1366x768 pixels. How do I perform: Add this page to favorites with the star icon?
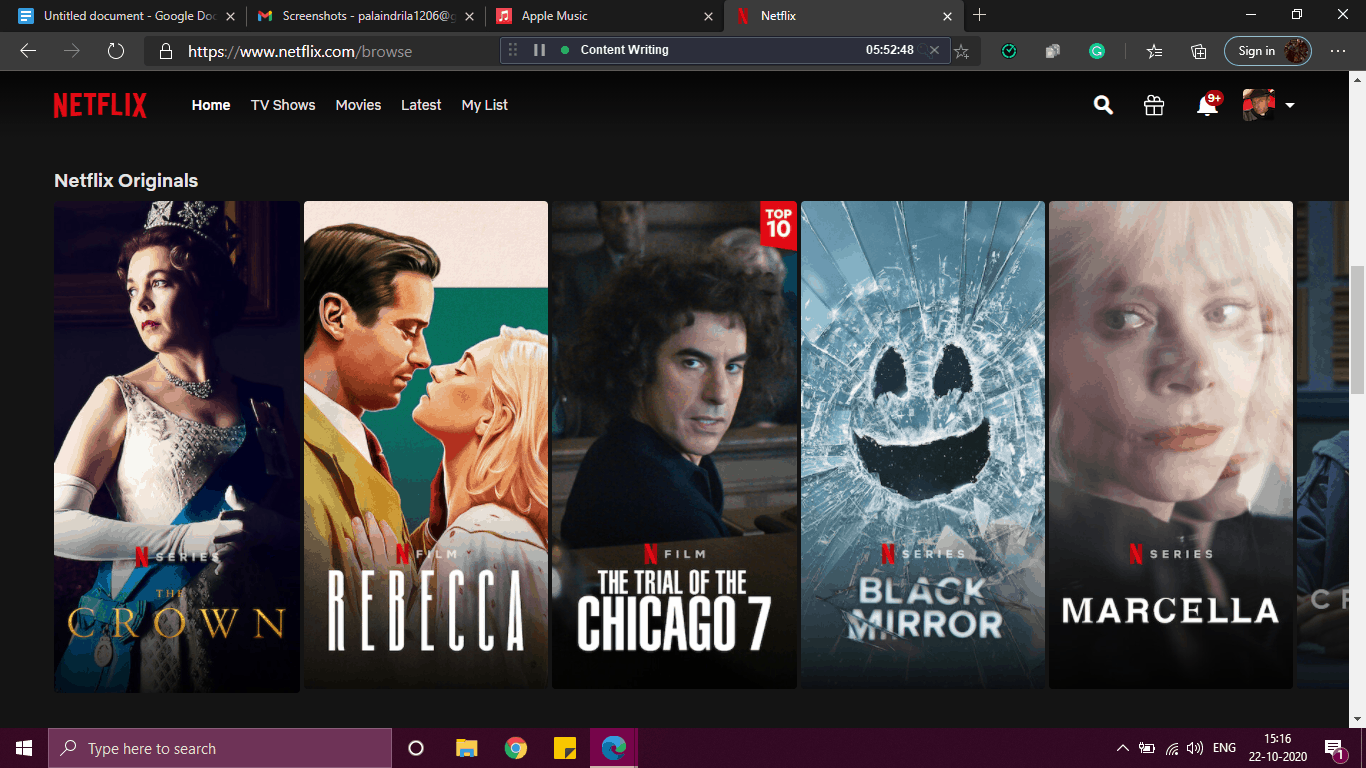(x=962, y=52)
